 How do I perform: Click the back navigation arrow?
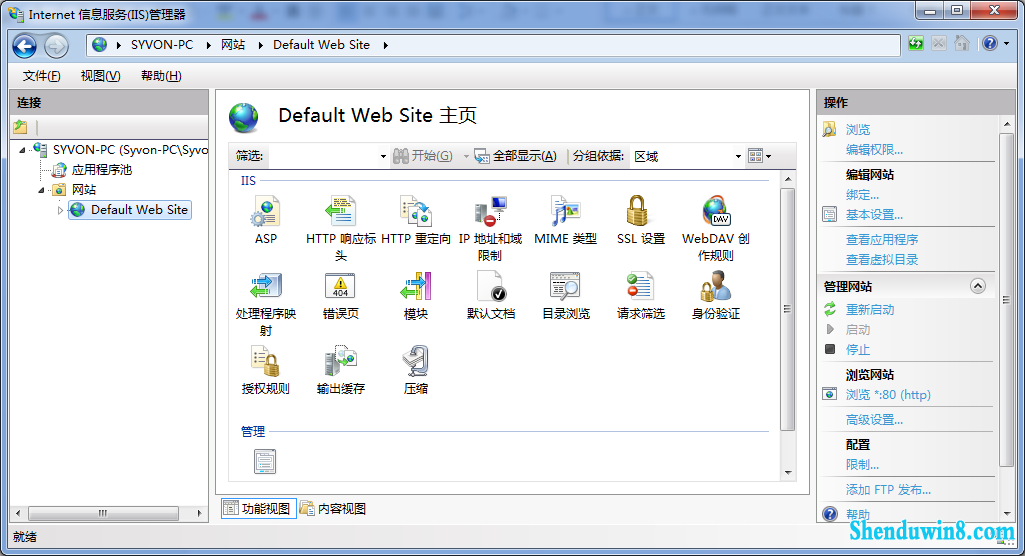pyautogui.click(x=25, y=46)
